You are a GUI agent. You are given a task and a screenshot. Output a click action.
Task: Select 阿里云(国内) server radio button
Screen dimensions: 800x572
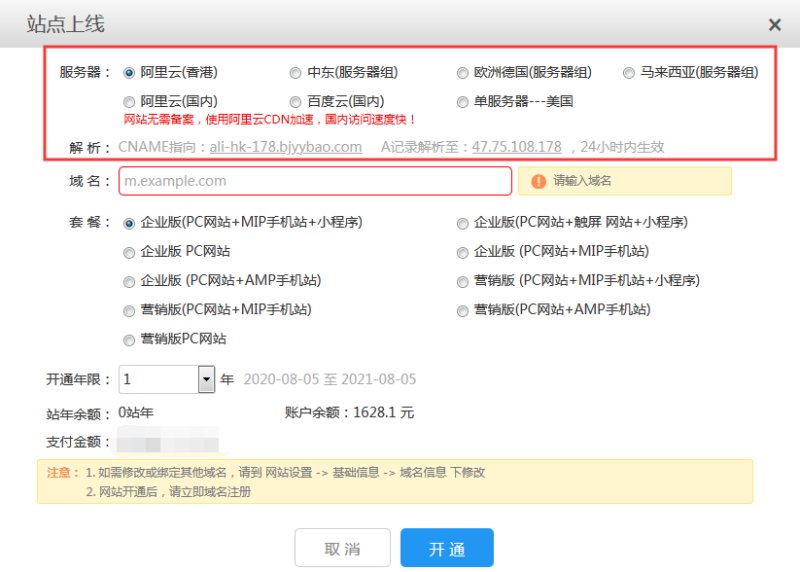coord(129,102)
